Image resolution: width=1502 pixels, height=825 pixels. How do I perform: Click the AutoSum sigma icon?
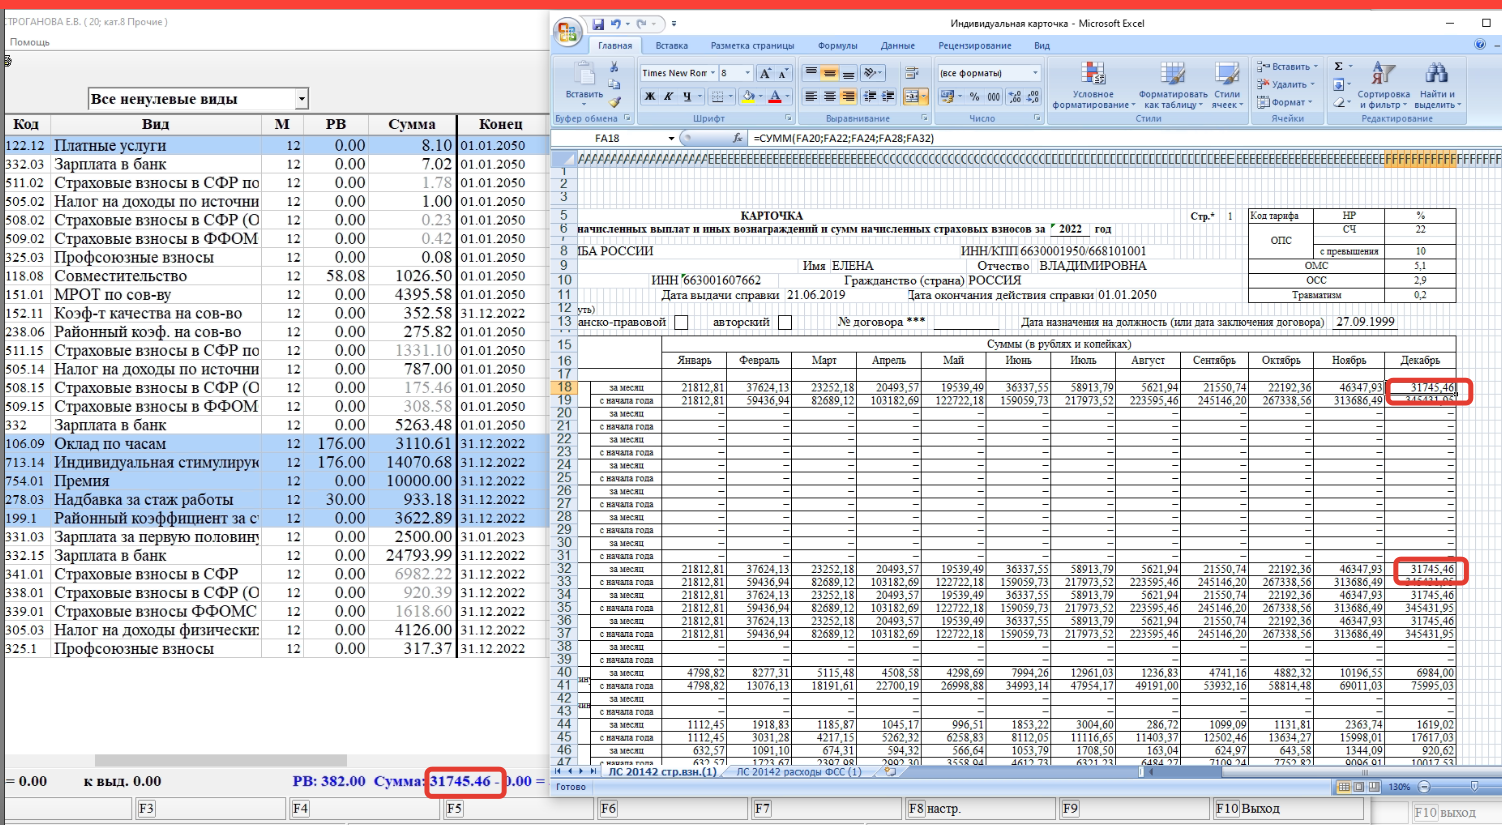[x=1338, y=66]
